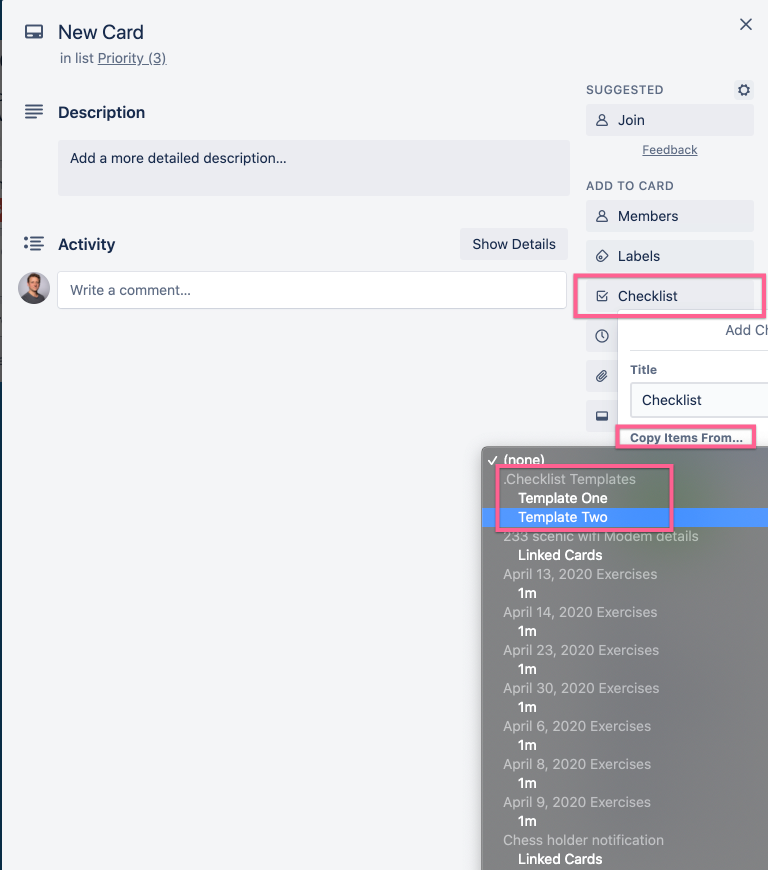The height and width of the screenshot is (870, 768).
Task: Click the card icon next to New Card title
Action: point(34,32)
